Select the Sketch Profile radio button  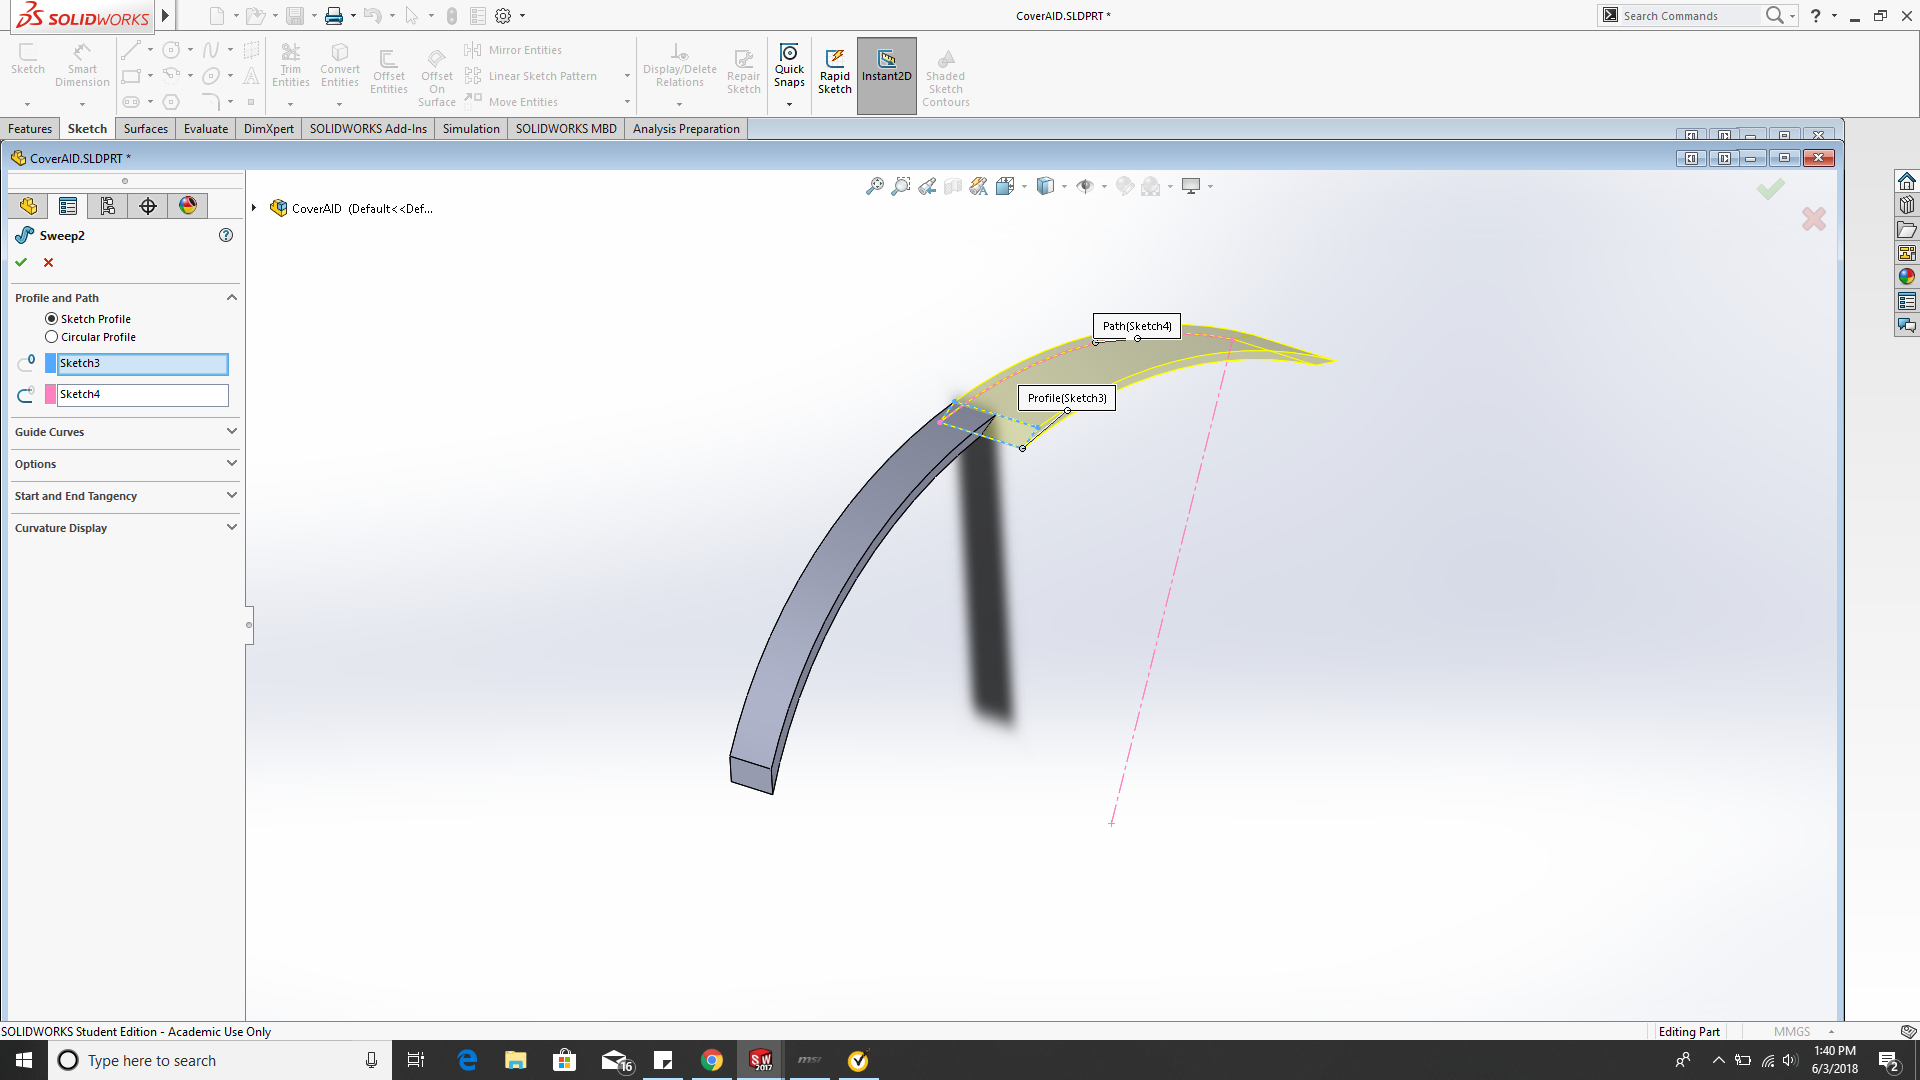click(51, 319)
